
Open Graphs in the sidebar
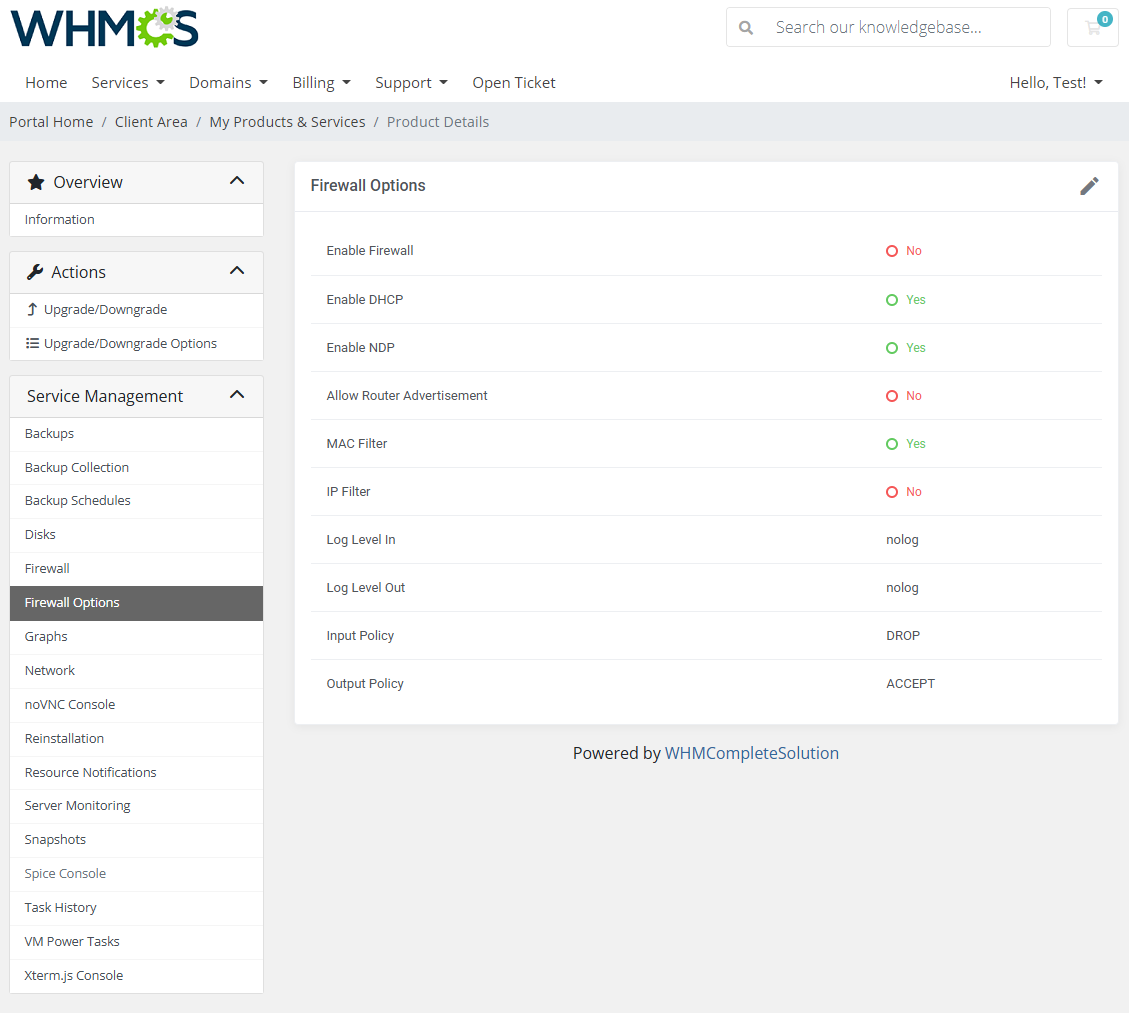136,636
